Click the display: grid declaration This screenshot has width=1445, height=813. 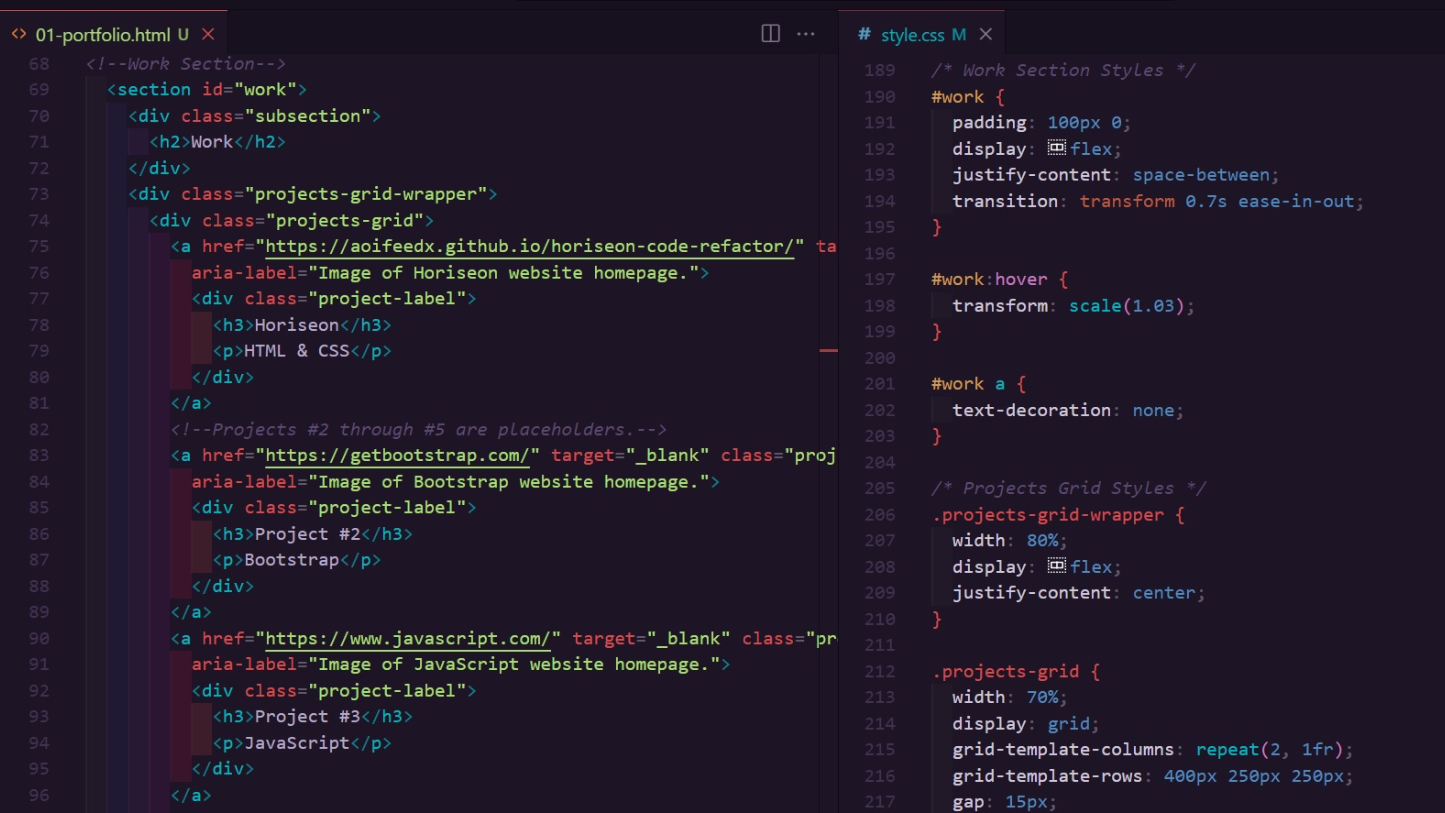click(x=1026, y=723)
